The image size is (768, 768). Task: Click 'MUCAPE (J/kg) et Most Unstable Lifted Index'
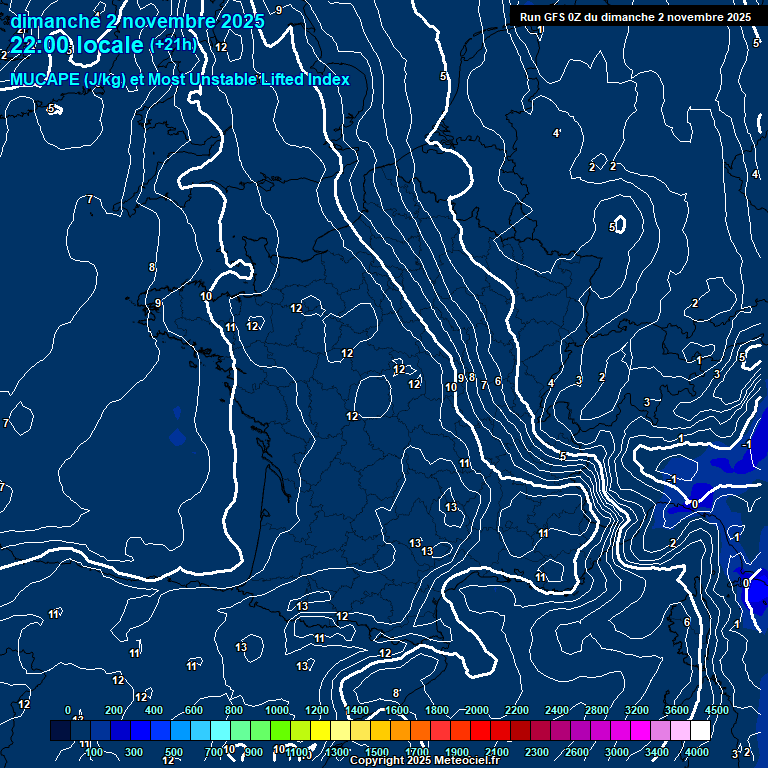[180, 79]
